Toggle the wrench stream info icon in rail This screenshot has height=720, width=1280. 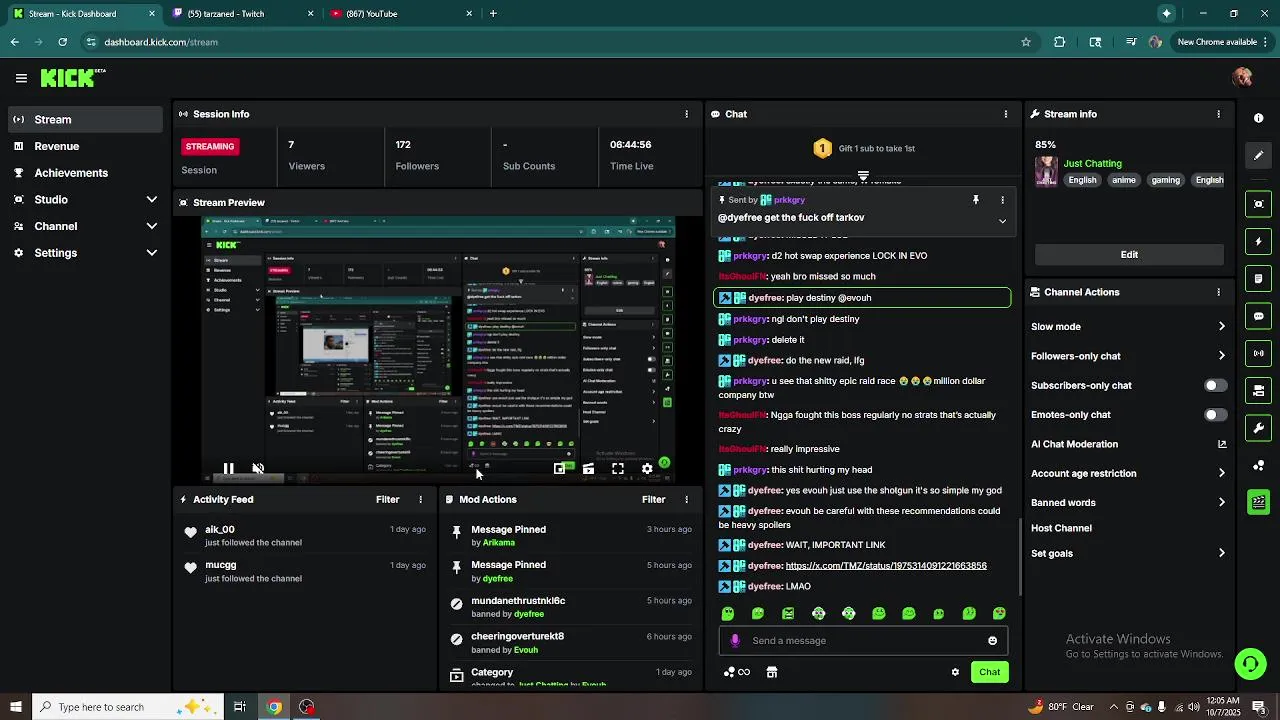1258,428
